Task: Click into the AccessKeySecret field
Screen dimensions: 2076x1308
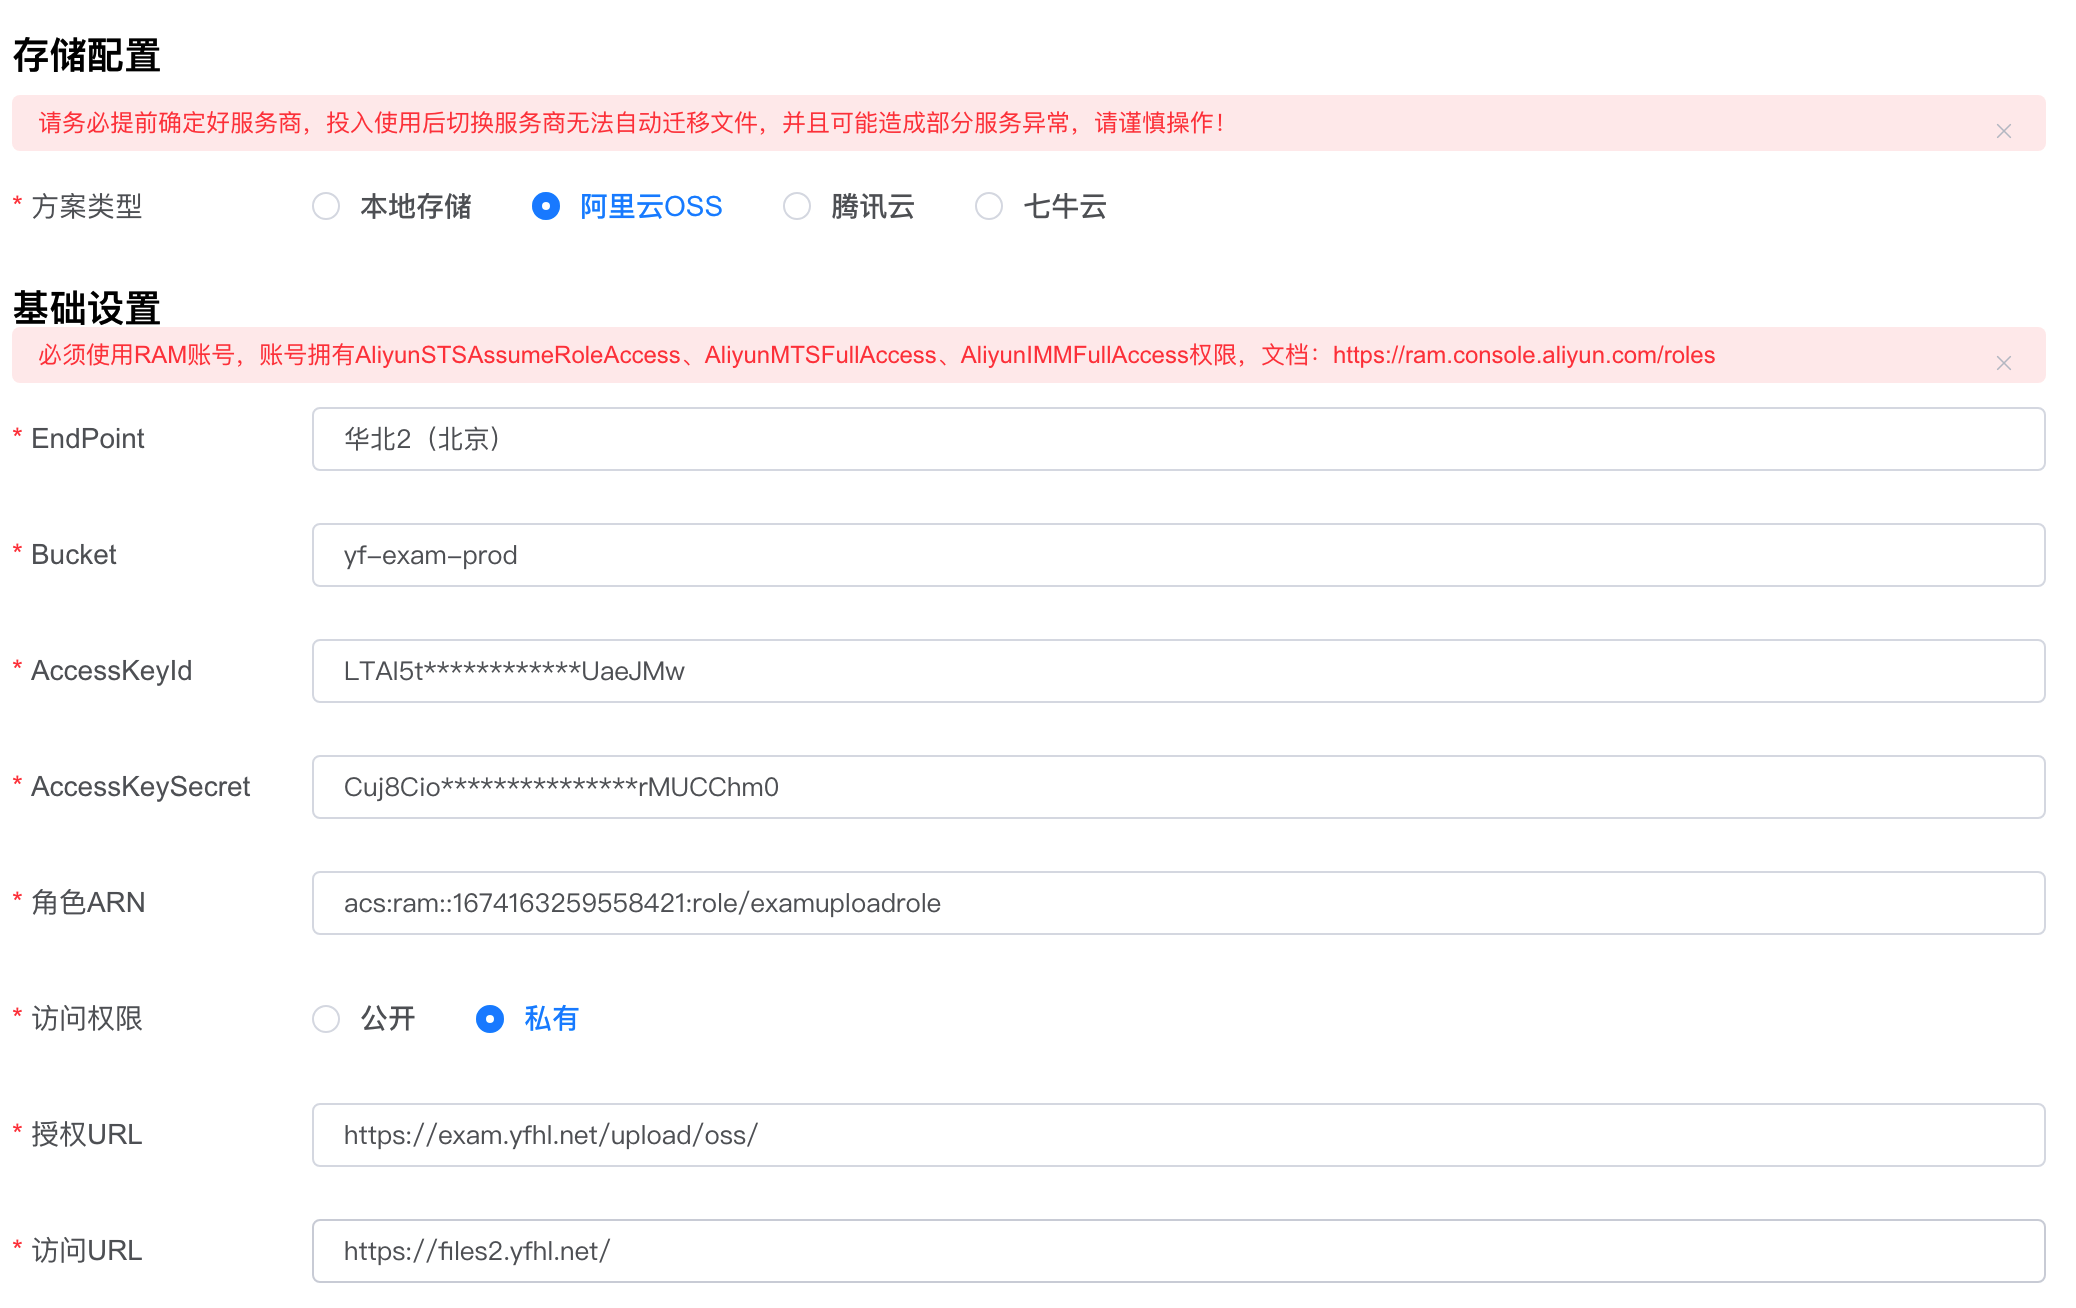Action: [x=1178, y=787]
